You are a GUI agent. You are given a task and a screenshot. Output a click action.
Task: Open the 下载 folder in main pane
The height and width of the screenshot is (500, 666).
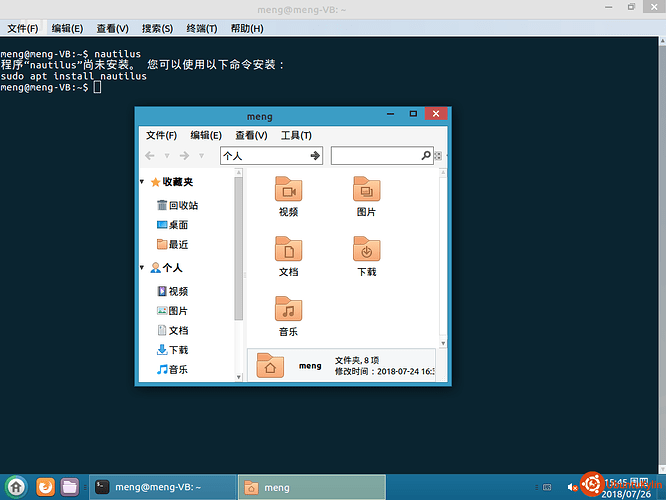(367, 256)
